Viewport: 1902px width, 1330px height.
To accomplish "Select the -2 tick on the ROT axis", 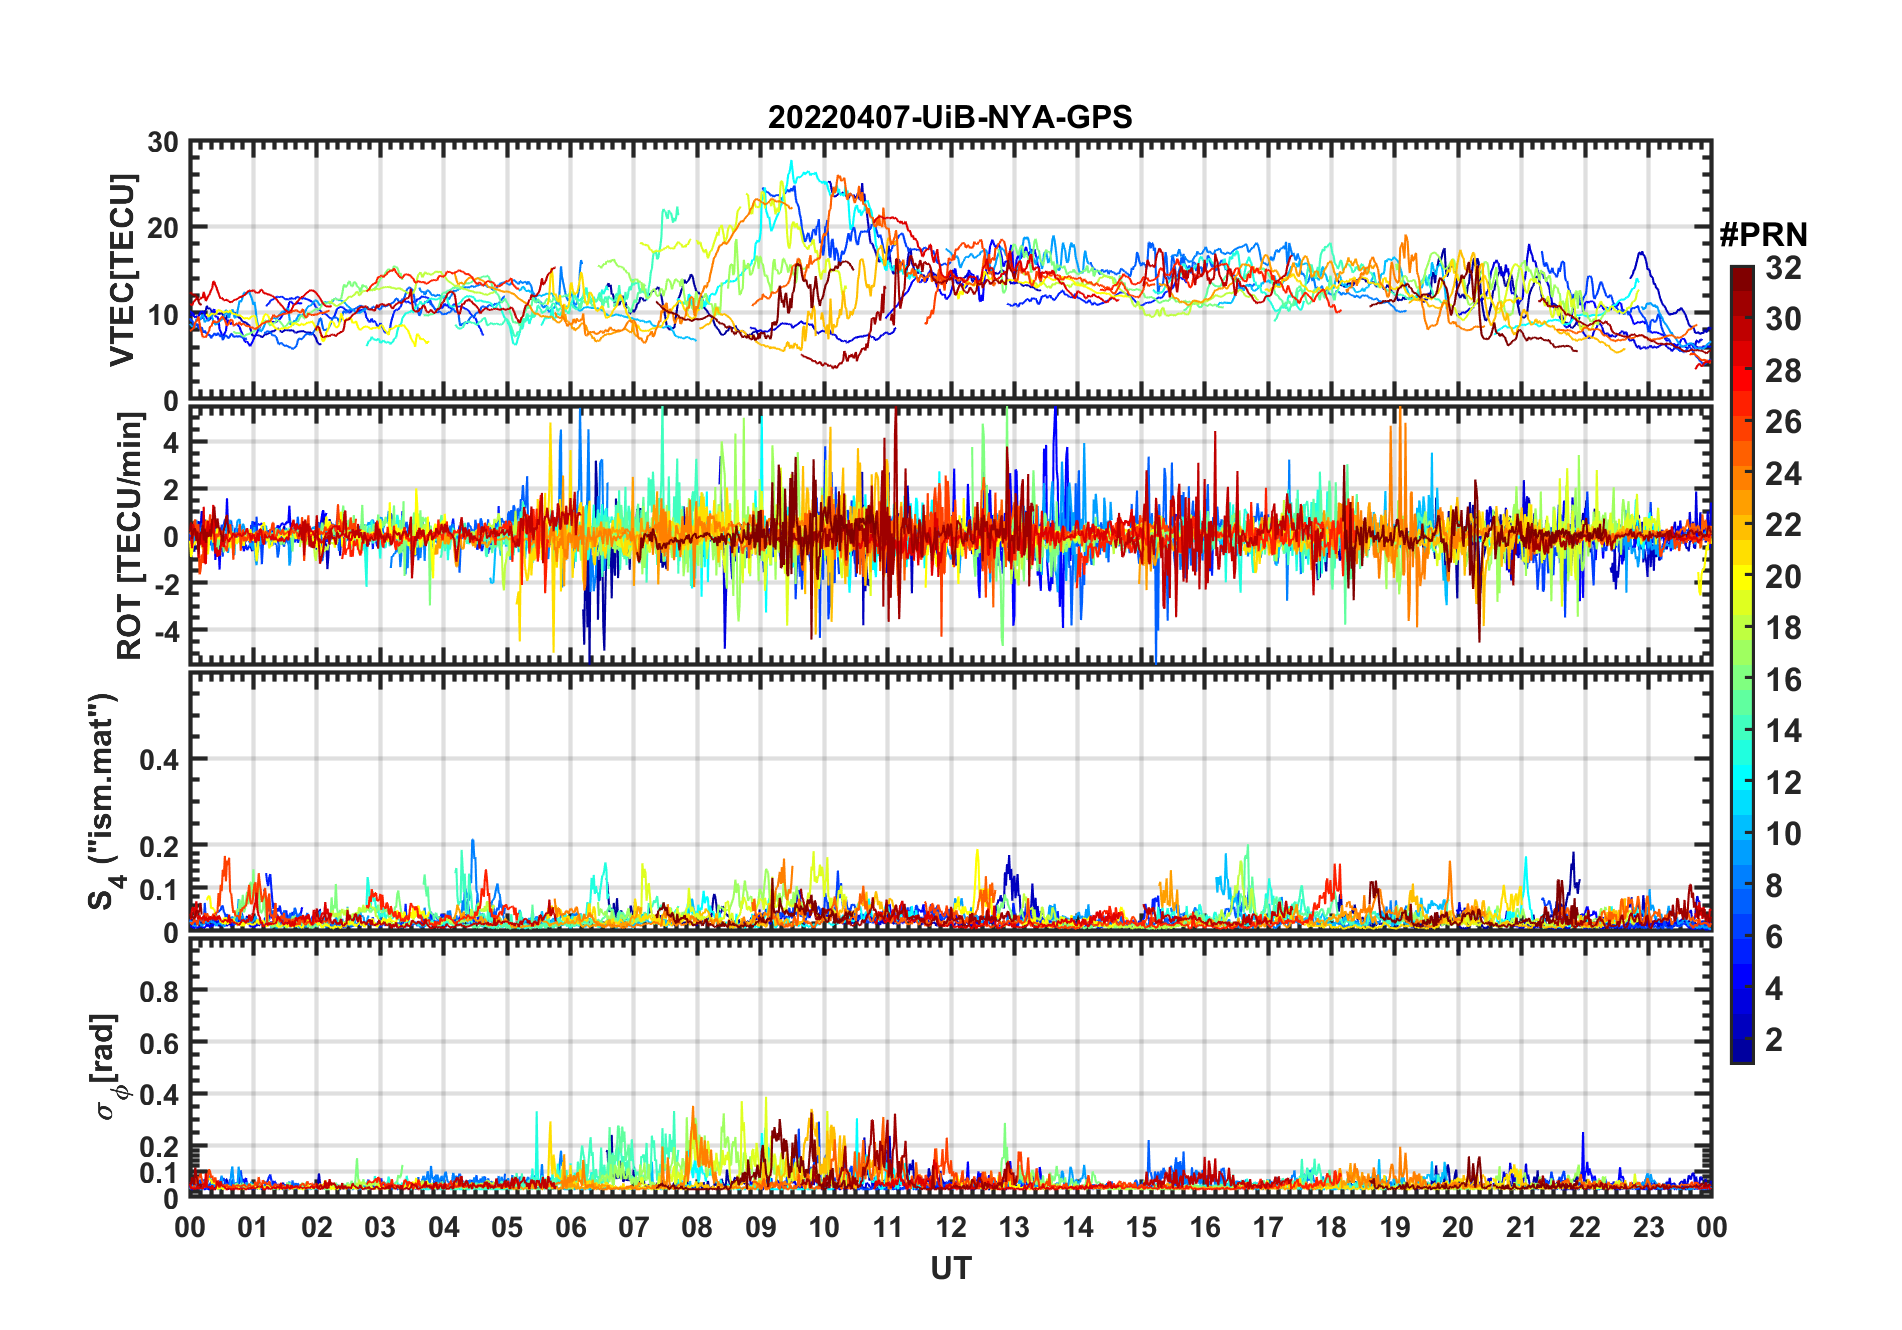I will (x=166, y=584).
